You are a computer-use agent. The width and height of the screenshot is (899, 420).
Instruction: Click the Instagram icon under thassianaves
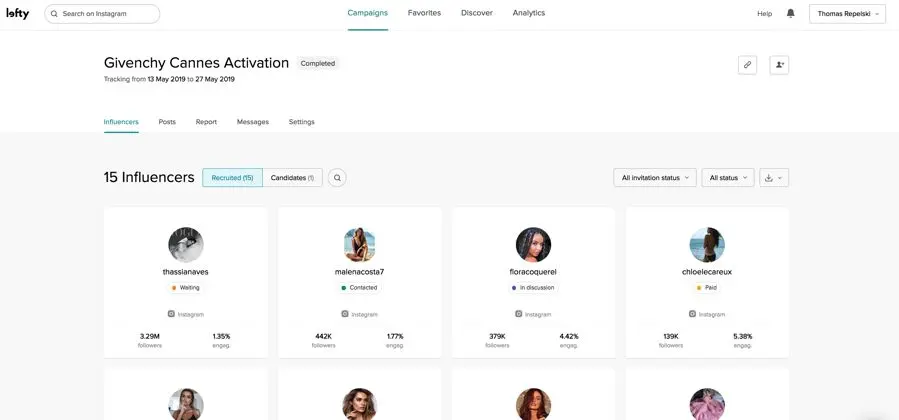(x=171, y=314)
